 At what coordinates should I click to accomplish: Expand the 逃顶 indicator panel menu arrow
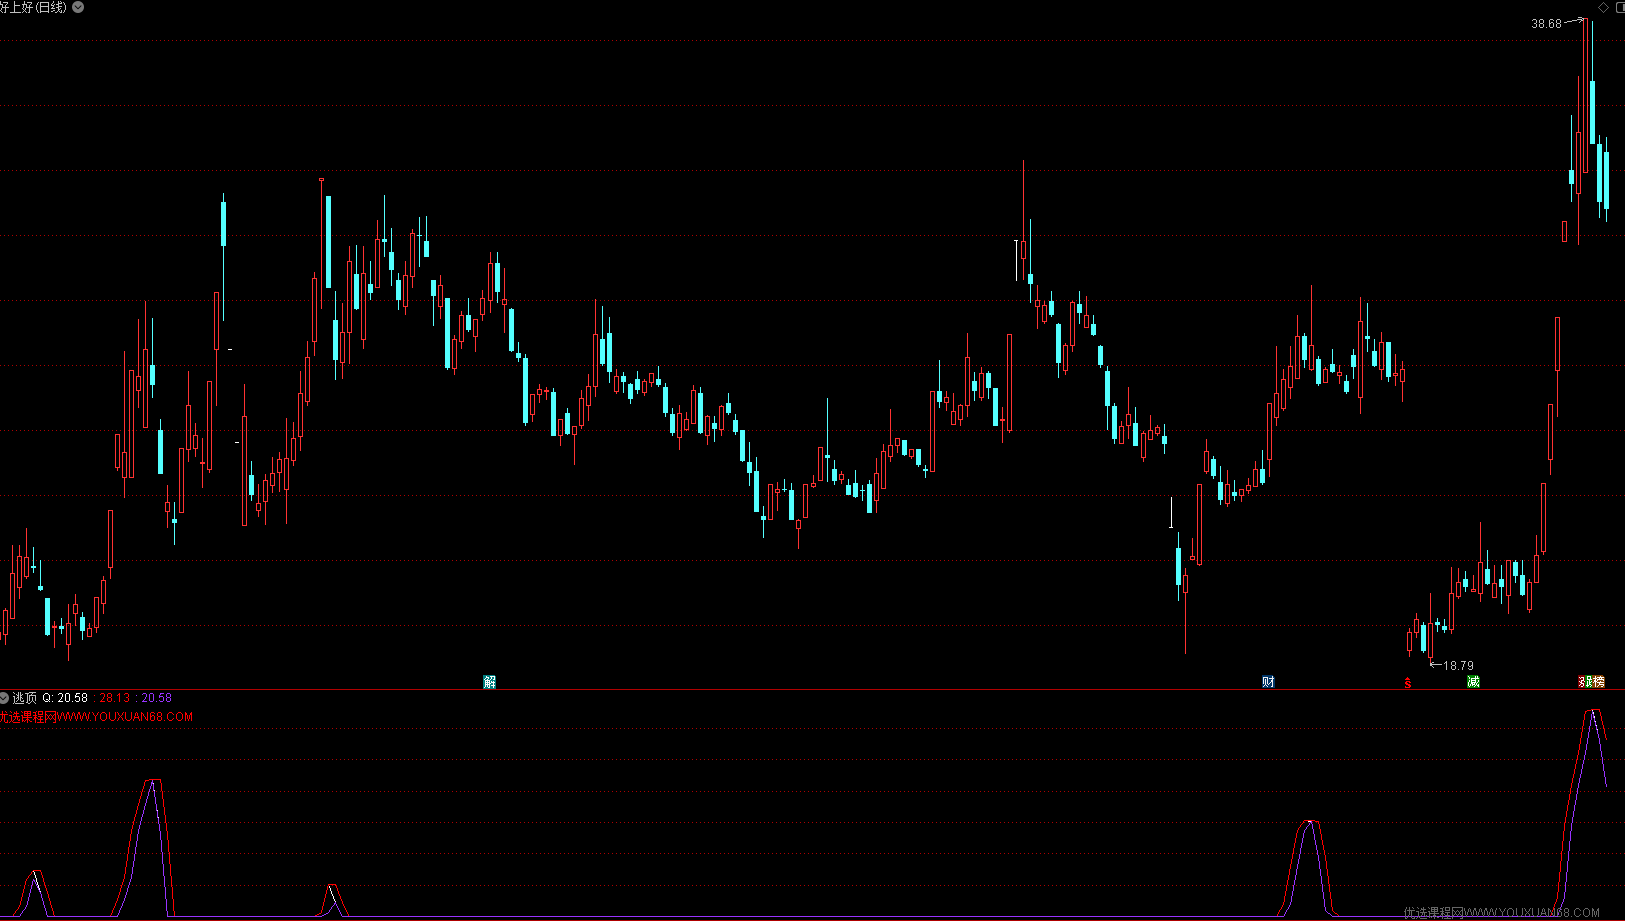click(4, 698)
